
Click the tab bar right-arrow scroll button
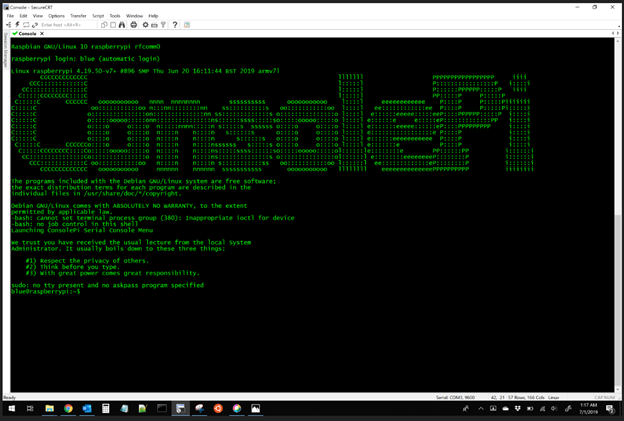tap(618, 33)
